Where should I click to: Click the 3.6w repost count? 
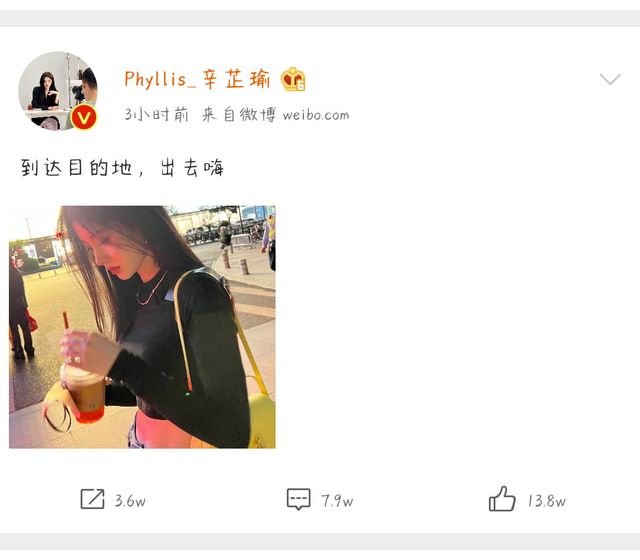point(130,501)
